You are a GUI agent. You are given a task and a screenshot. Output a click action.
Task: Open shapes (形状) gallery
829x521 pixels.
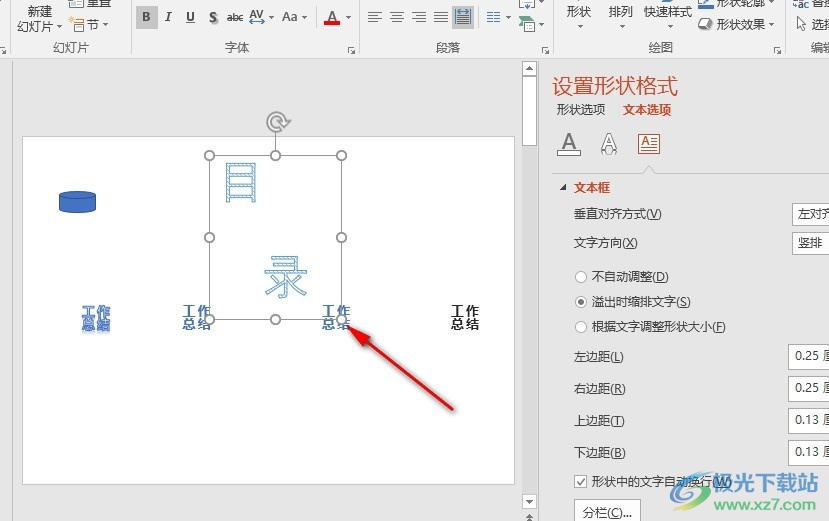click(x=578, y=17)
